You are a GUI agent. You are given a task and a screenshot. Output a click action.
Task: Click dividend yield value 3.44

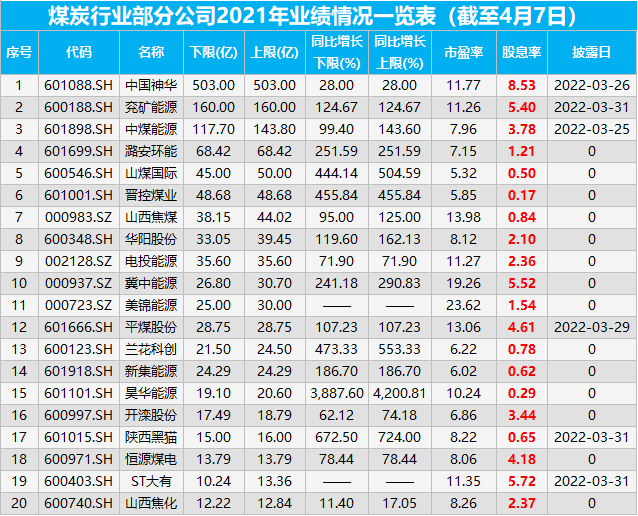522,415
